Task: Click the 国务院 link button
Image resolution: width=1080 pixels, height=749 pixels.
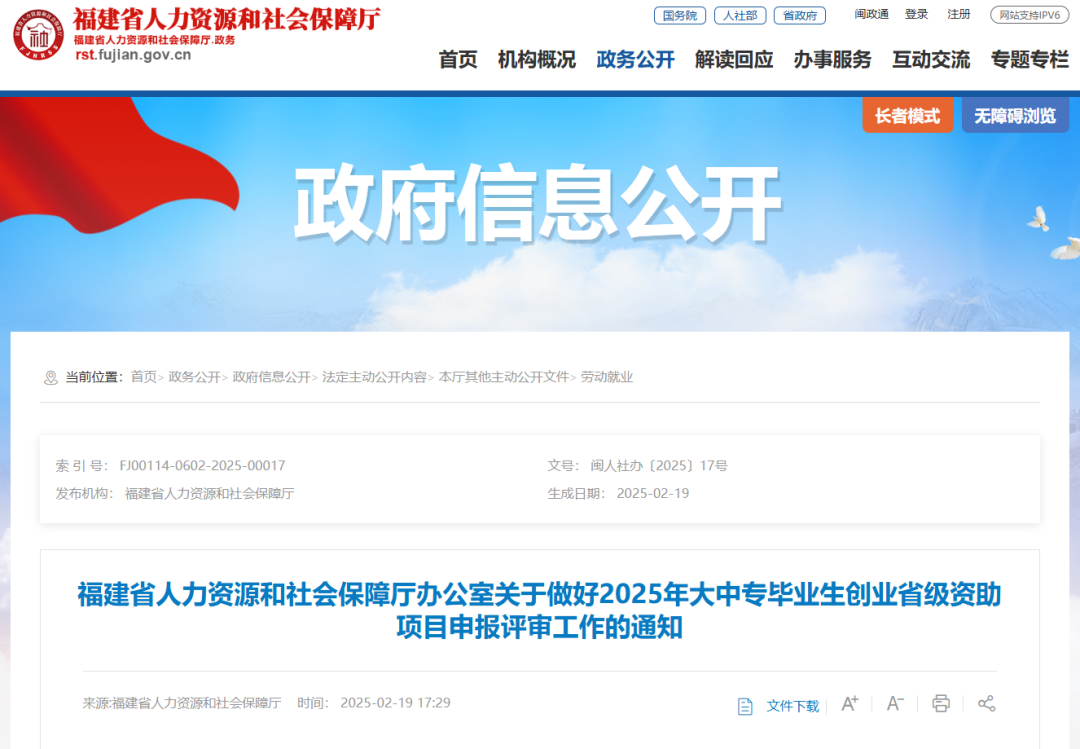Action: coord(680,15)
